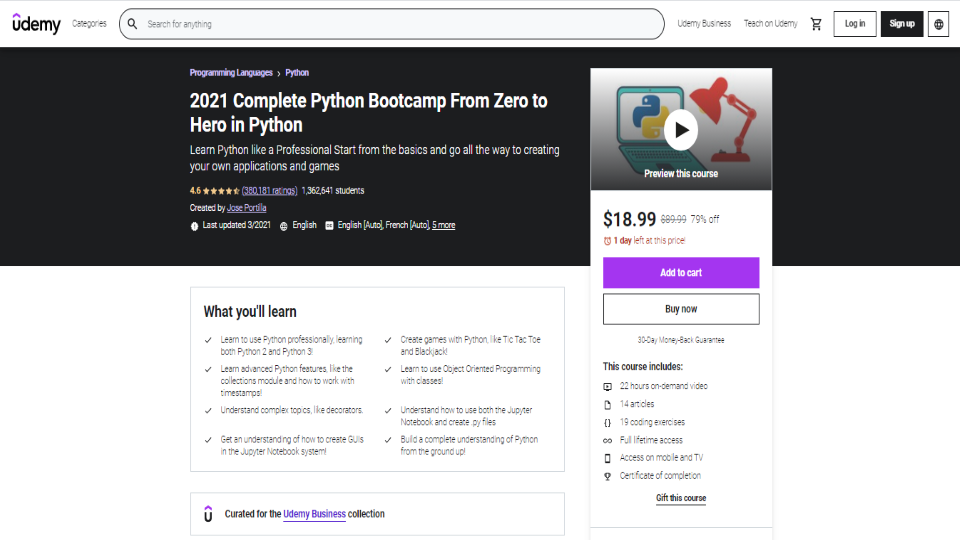The image size is (960, 540).
Task: Click the alarm clock icon by 1 day left
Action: pyautogui.click(x=607, y=241)
